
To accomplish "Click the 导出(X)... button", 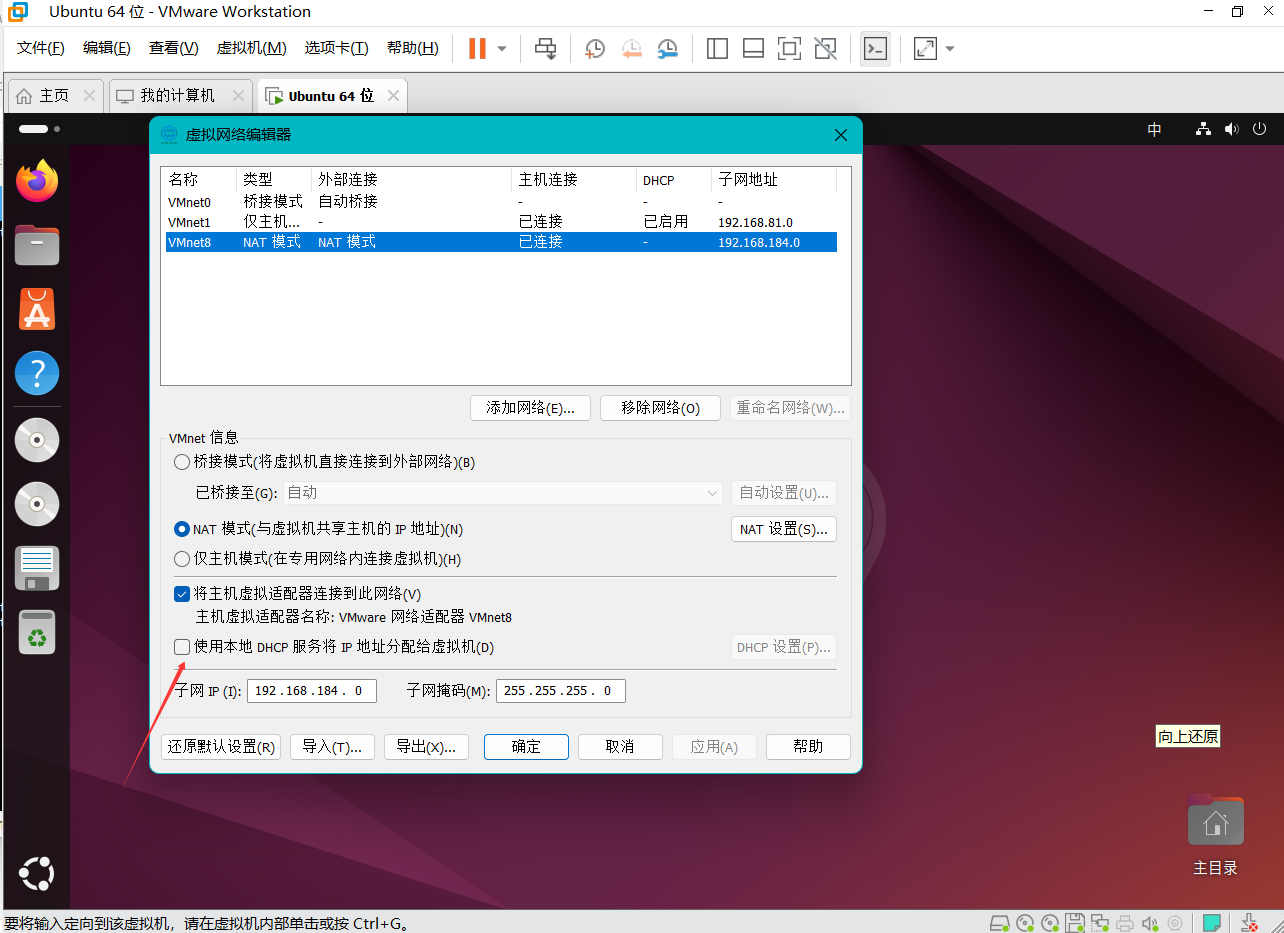I will [426, 747].
